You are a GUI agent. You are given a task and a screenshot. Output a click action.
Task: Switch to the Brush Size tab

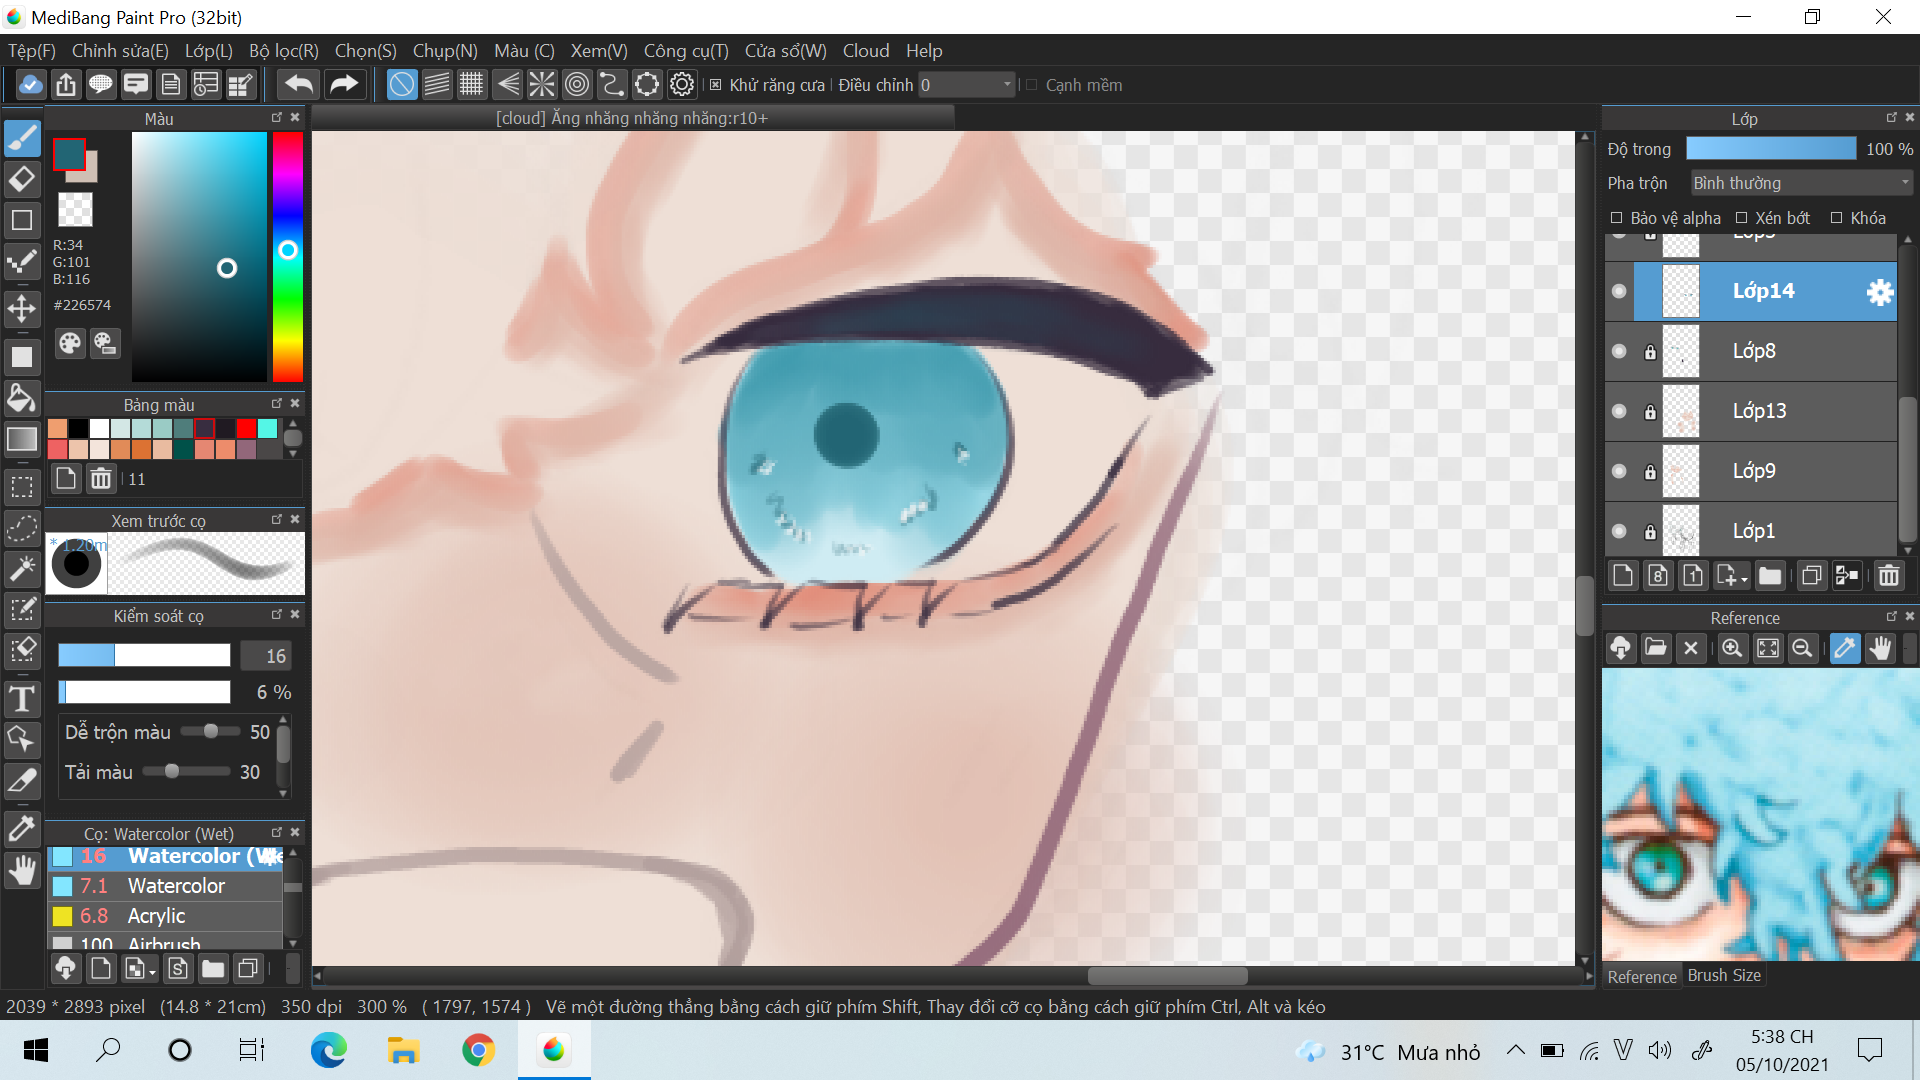(1724, 976)
